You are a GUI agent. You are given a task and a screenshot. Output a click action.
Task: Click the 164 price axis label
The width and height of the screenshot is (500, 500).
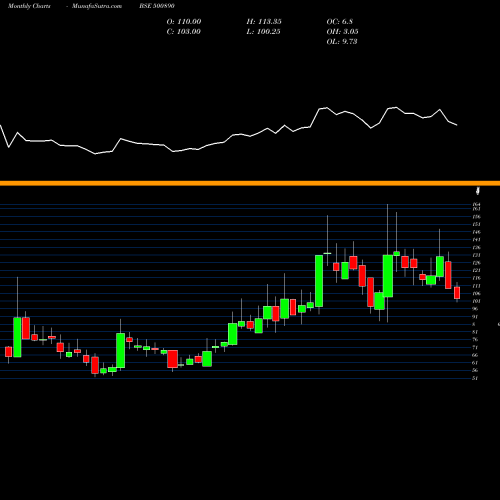[x=477, y=204]
